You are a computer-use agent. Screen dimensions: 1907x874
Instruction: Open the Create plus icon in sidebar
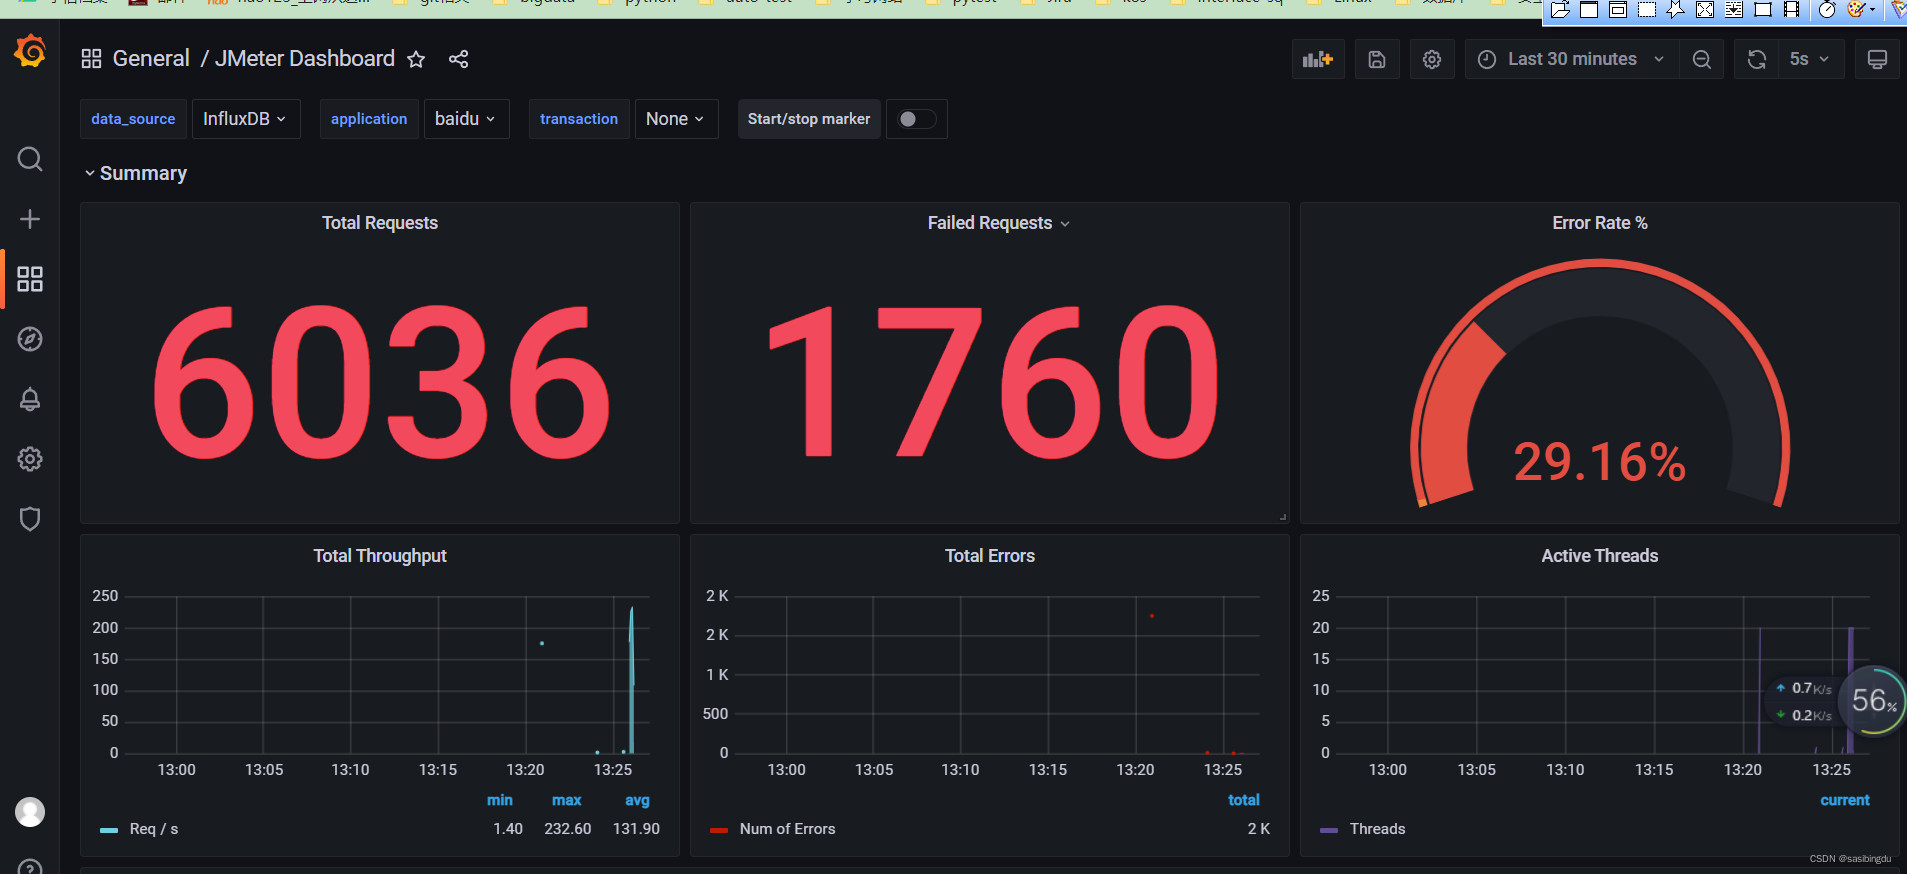pos(30,219)
